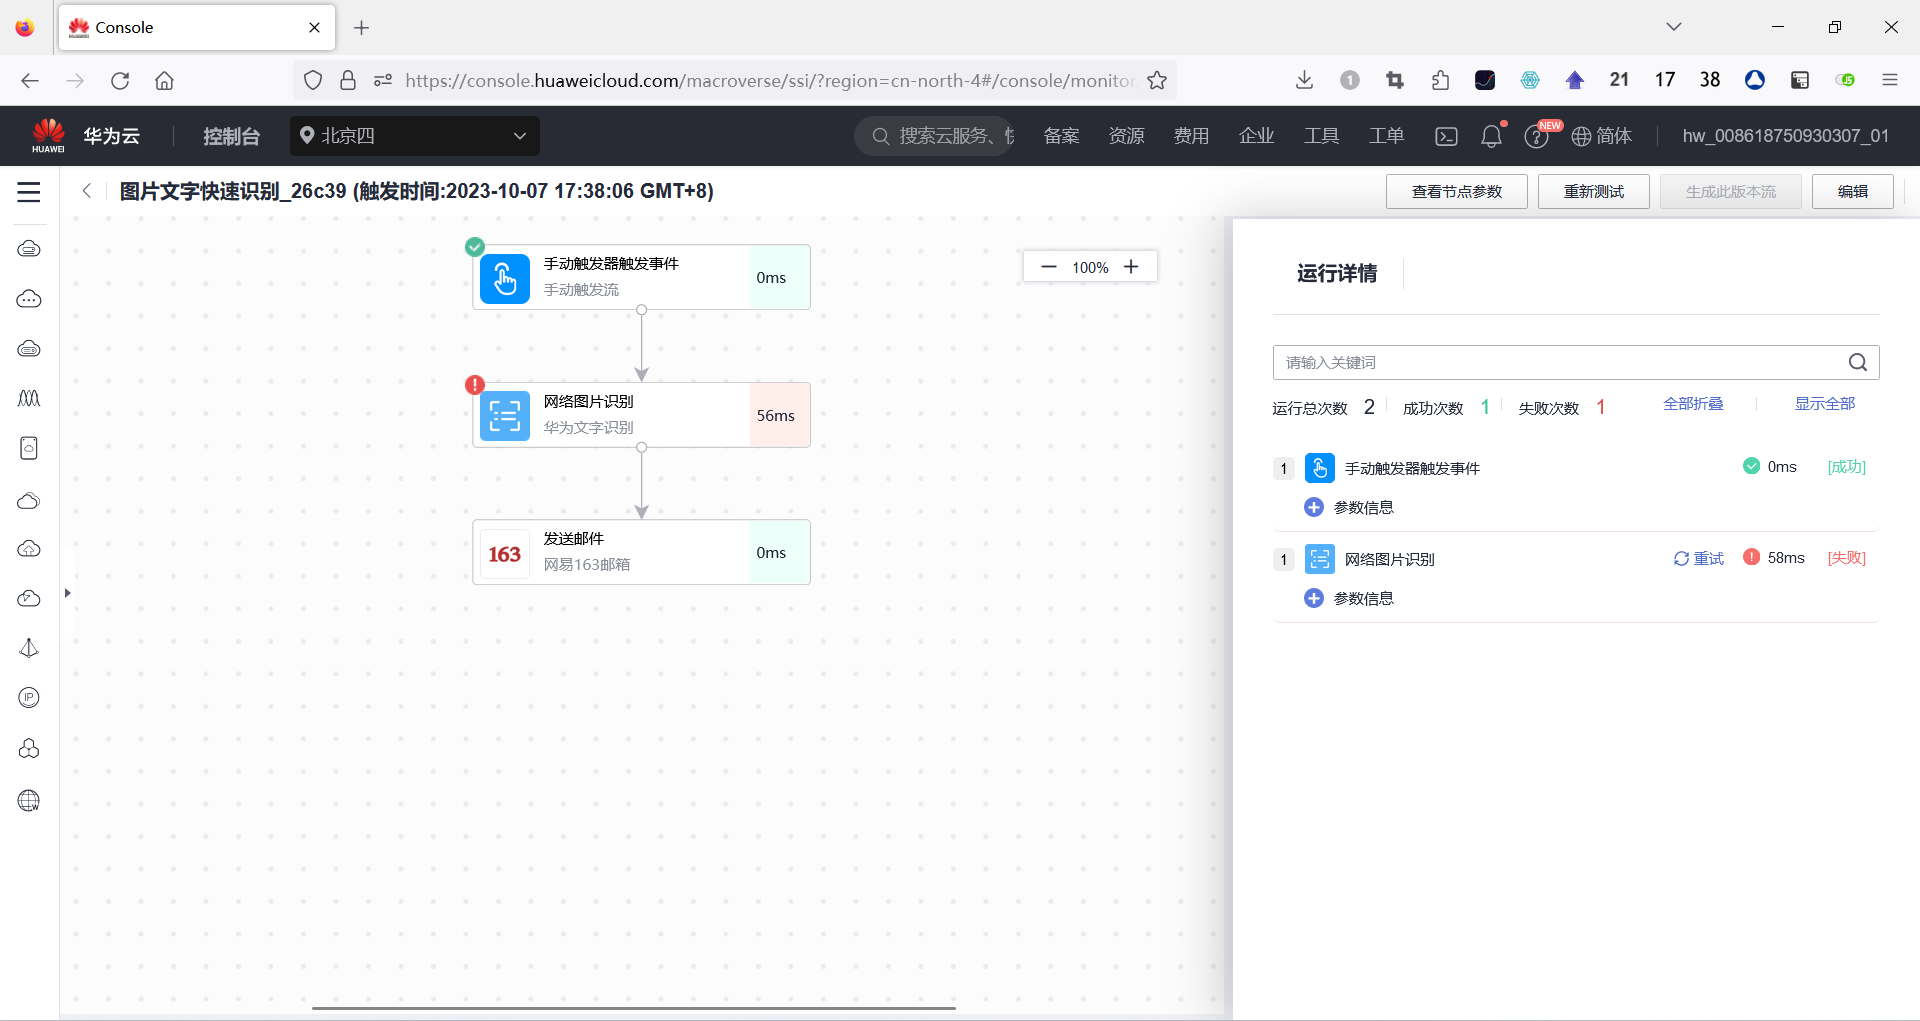Open the 北京四 region dropdown
Viewport: 1920px width, 1021px height.
tap(415, 136)
